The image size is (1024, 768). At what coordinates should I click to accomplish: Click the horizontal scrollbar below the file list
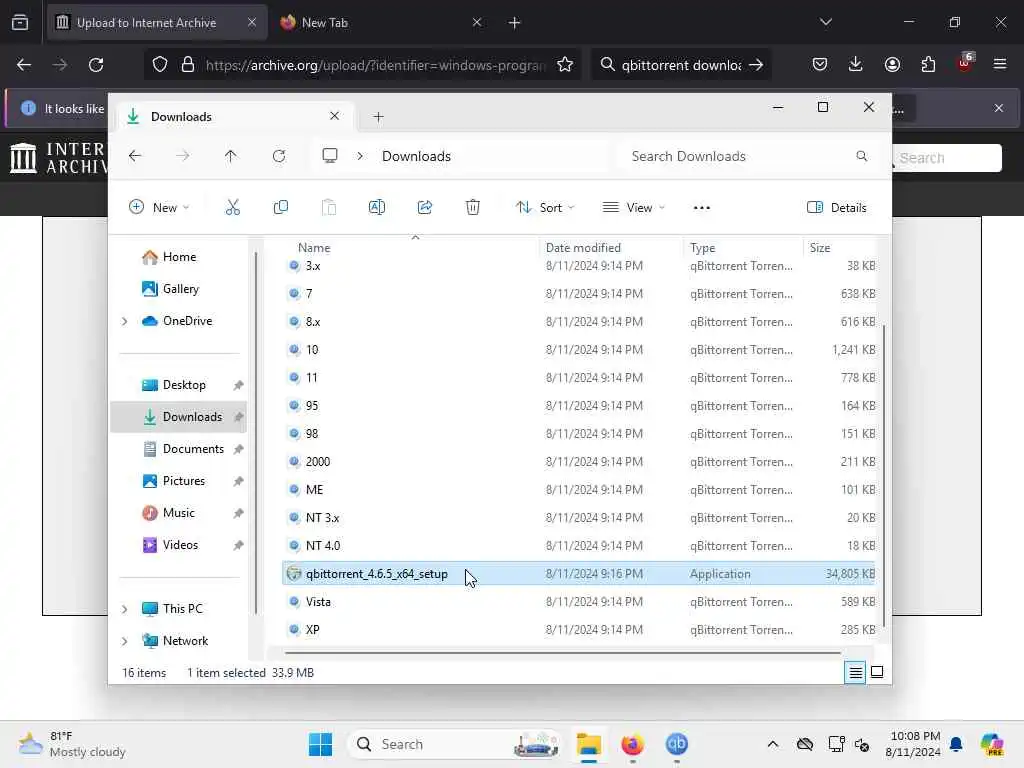[x=563, y=652]
